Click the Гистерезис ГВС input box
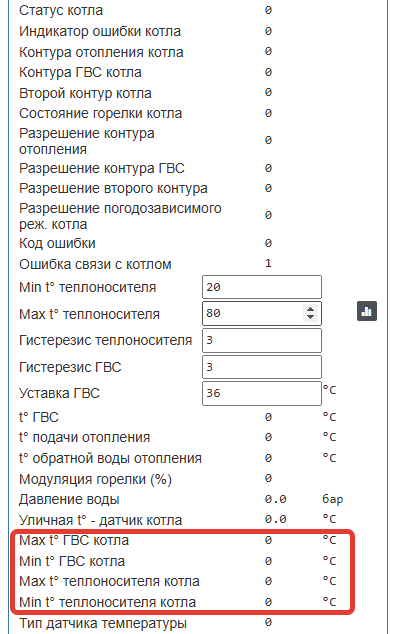 pyautogui.click(x=262, y=367)
